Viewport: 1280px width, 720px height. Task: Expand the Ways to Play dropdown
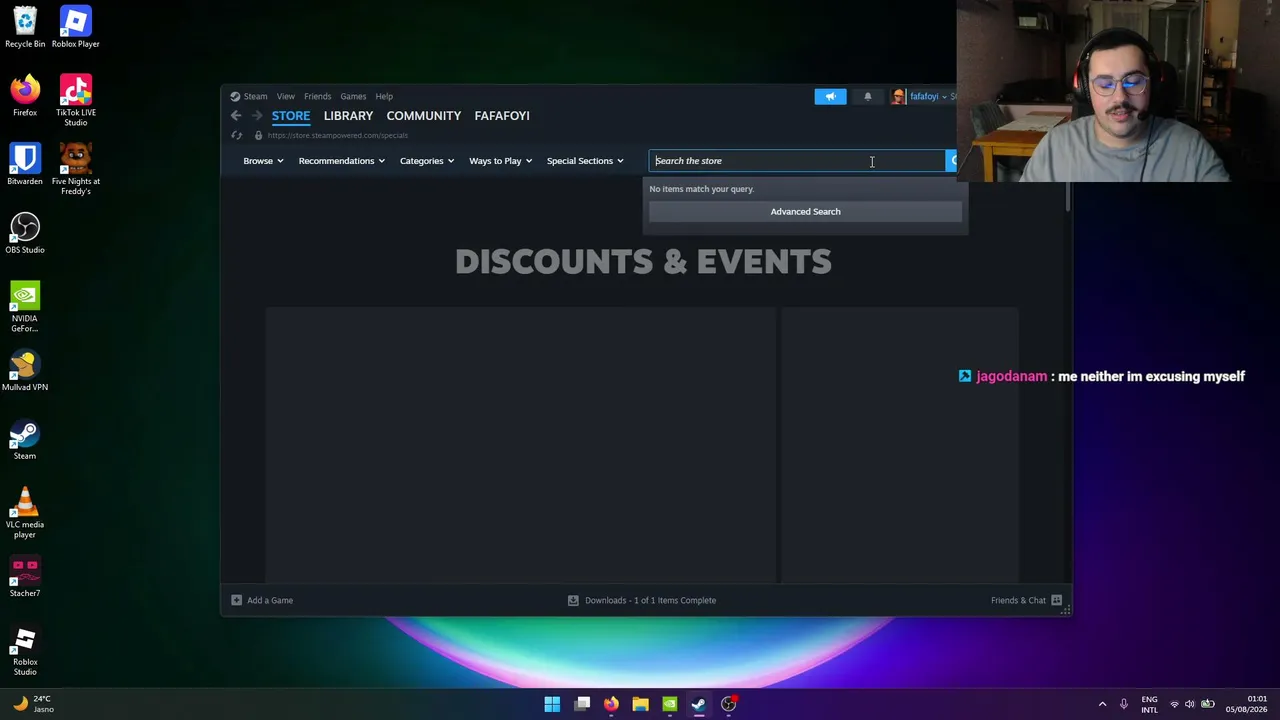(x=500, y=161)
